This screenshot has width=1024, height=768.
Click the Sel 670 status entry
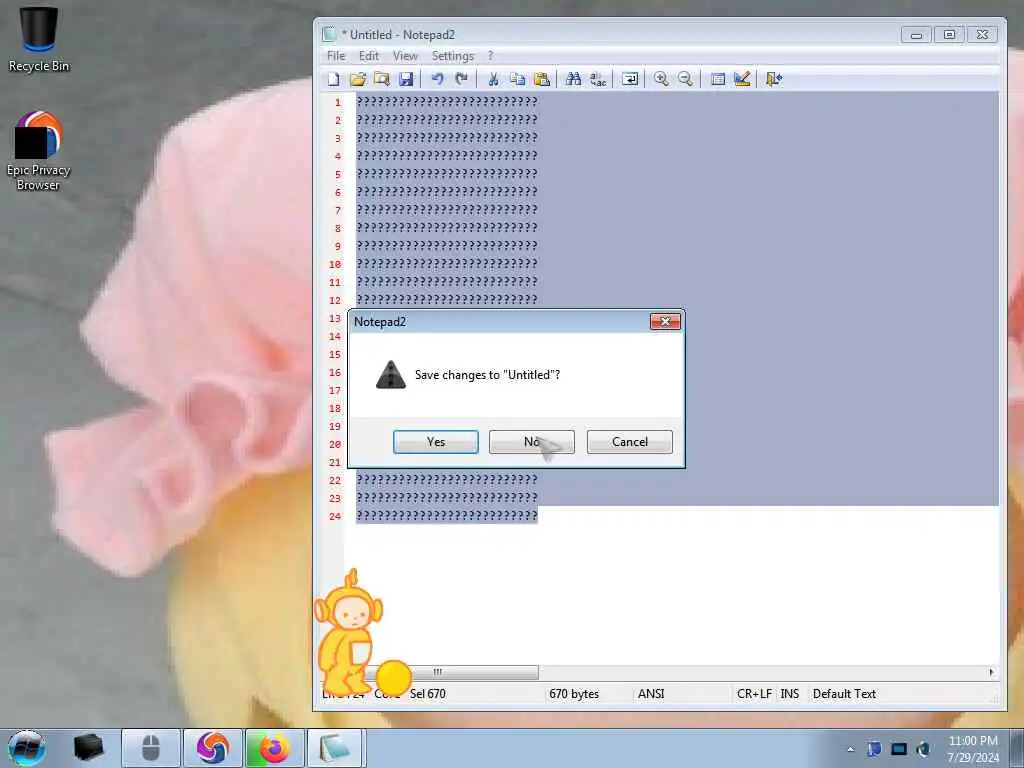pos(428,694)
